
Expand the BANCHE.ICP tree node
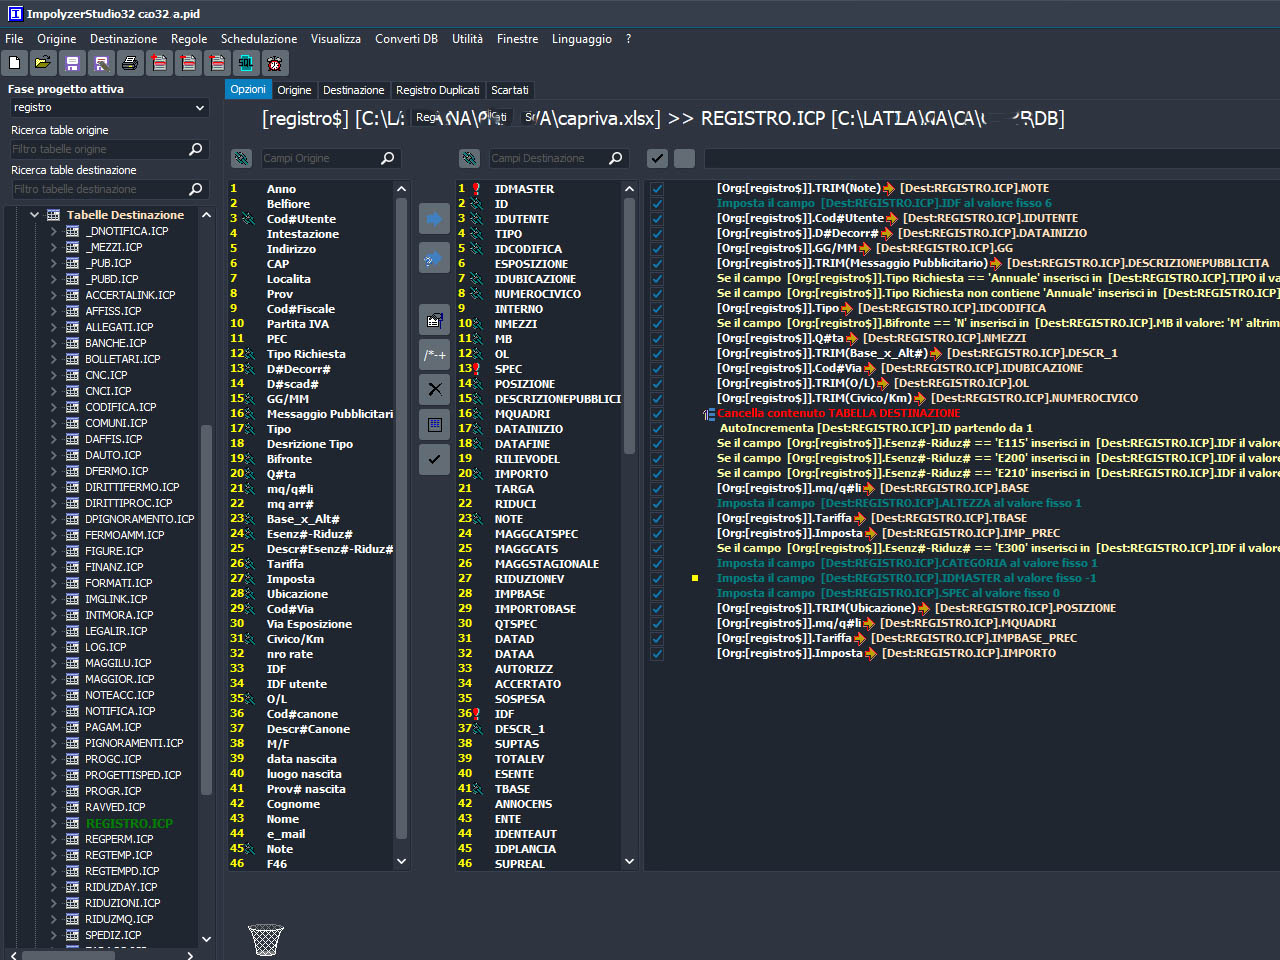[53, 343]
